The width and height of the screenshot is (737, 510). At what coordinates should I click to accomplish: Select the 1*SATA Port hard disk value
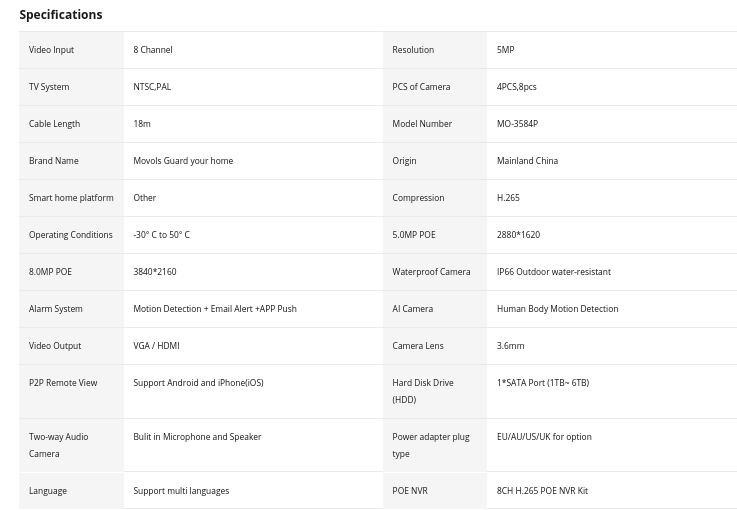pos(543,383)
